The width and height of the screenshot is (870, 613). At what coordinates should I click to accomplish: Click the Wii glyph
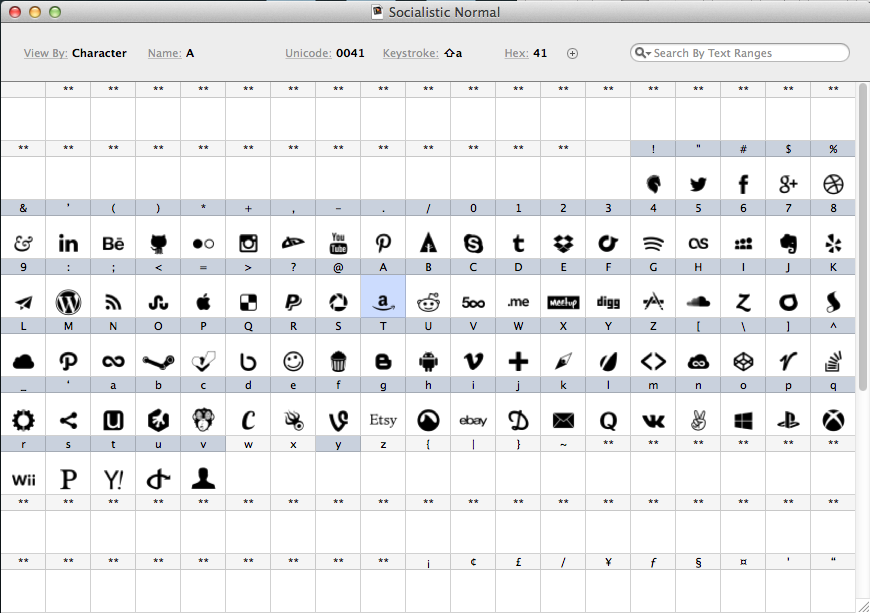pos(23,478)
